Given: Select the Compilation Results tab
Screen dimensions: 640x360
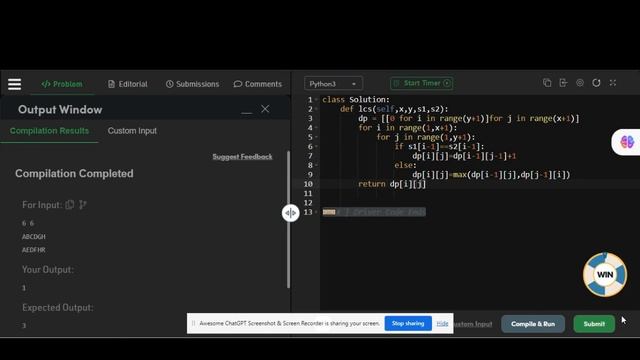Looking at the screenshot, I should tap(49, 131).
